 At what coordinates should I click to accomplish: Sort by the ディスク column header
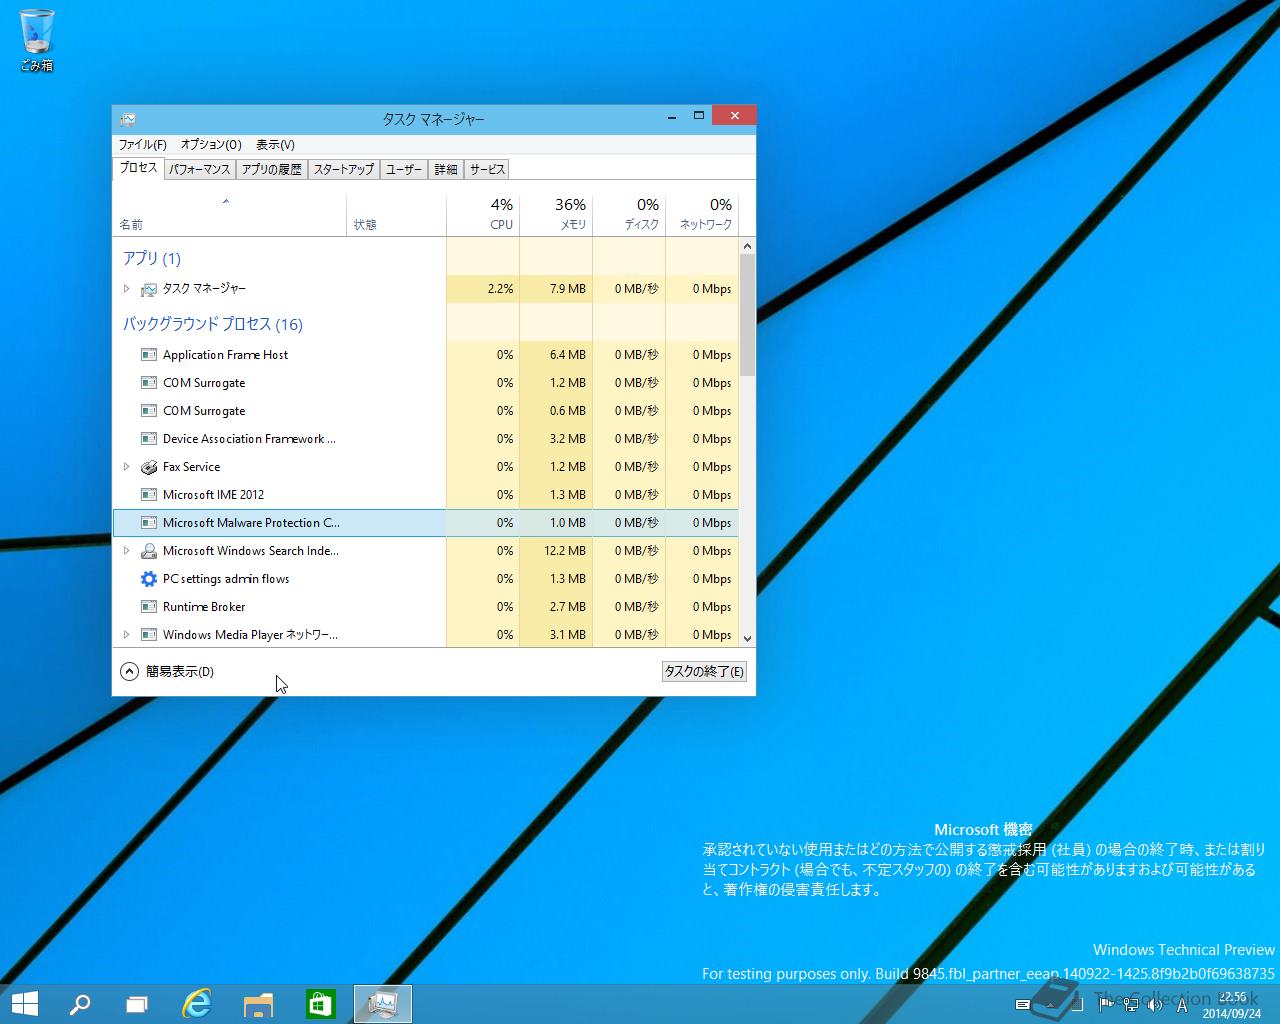tap(629, 215)
